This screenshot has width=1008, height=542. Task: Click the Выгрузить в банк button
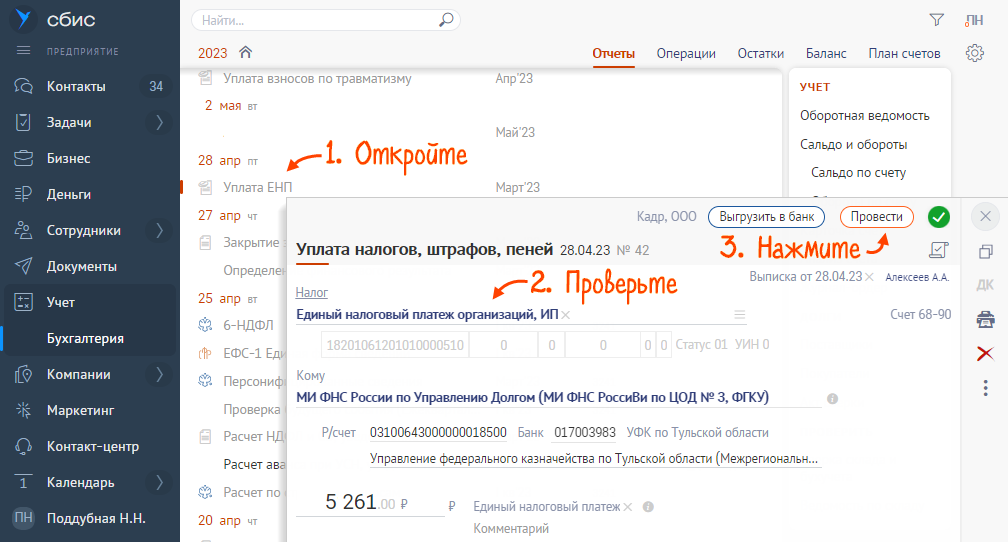click(766, 216)
